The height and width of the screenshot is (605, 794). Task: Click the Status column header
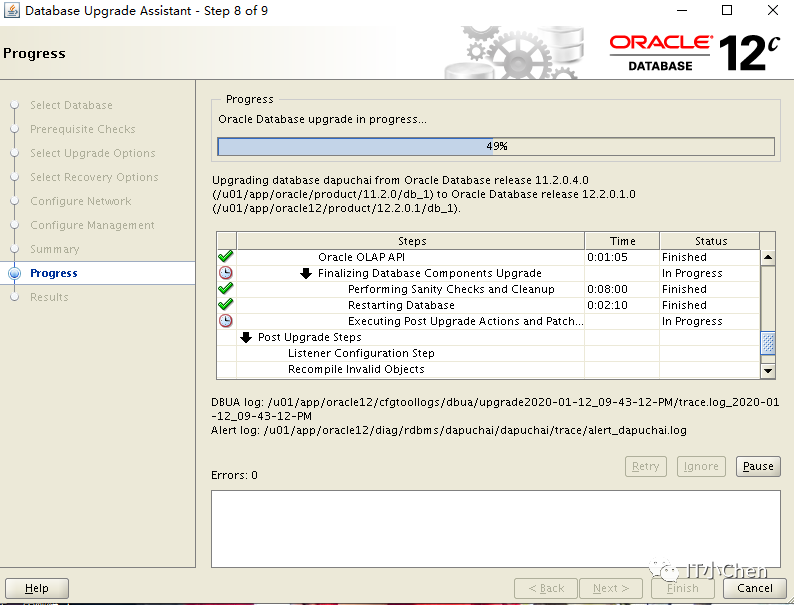710,241
